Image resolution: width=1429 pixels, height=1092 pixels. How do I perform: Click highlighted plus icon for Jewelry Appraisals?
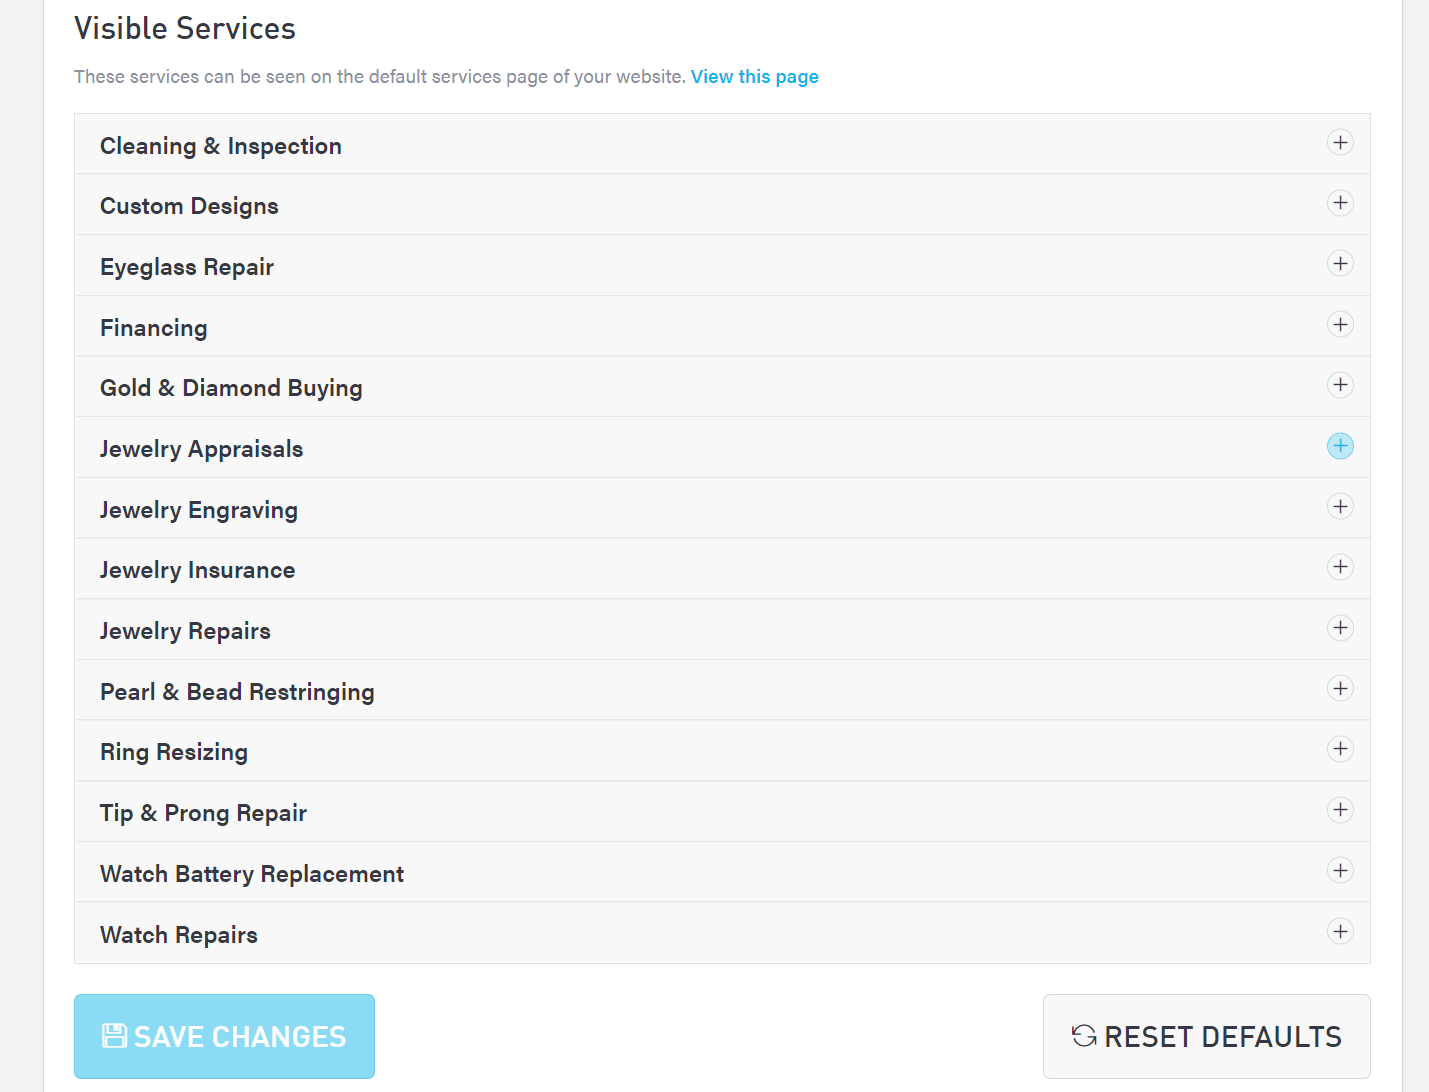[x=1340, y=446]
